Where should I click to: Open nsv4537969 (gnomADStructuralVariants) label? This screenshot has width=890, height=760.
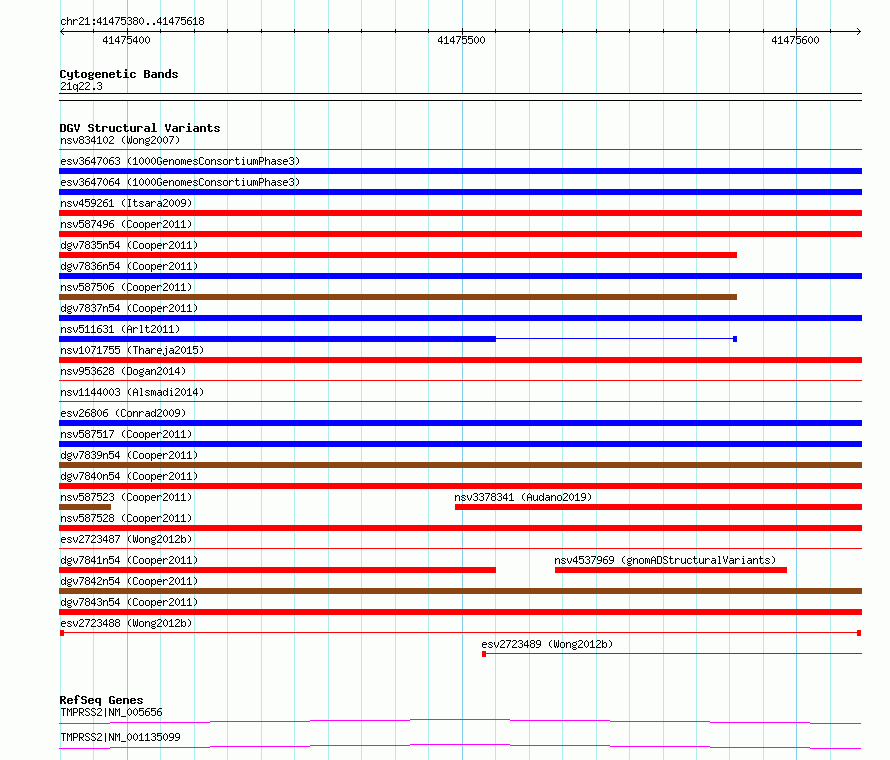tap(665, 560)
